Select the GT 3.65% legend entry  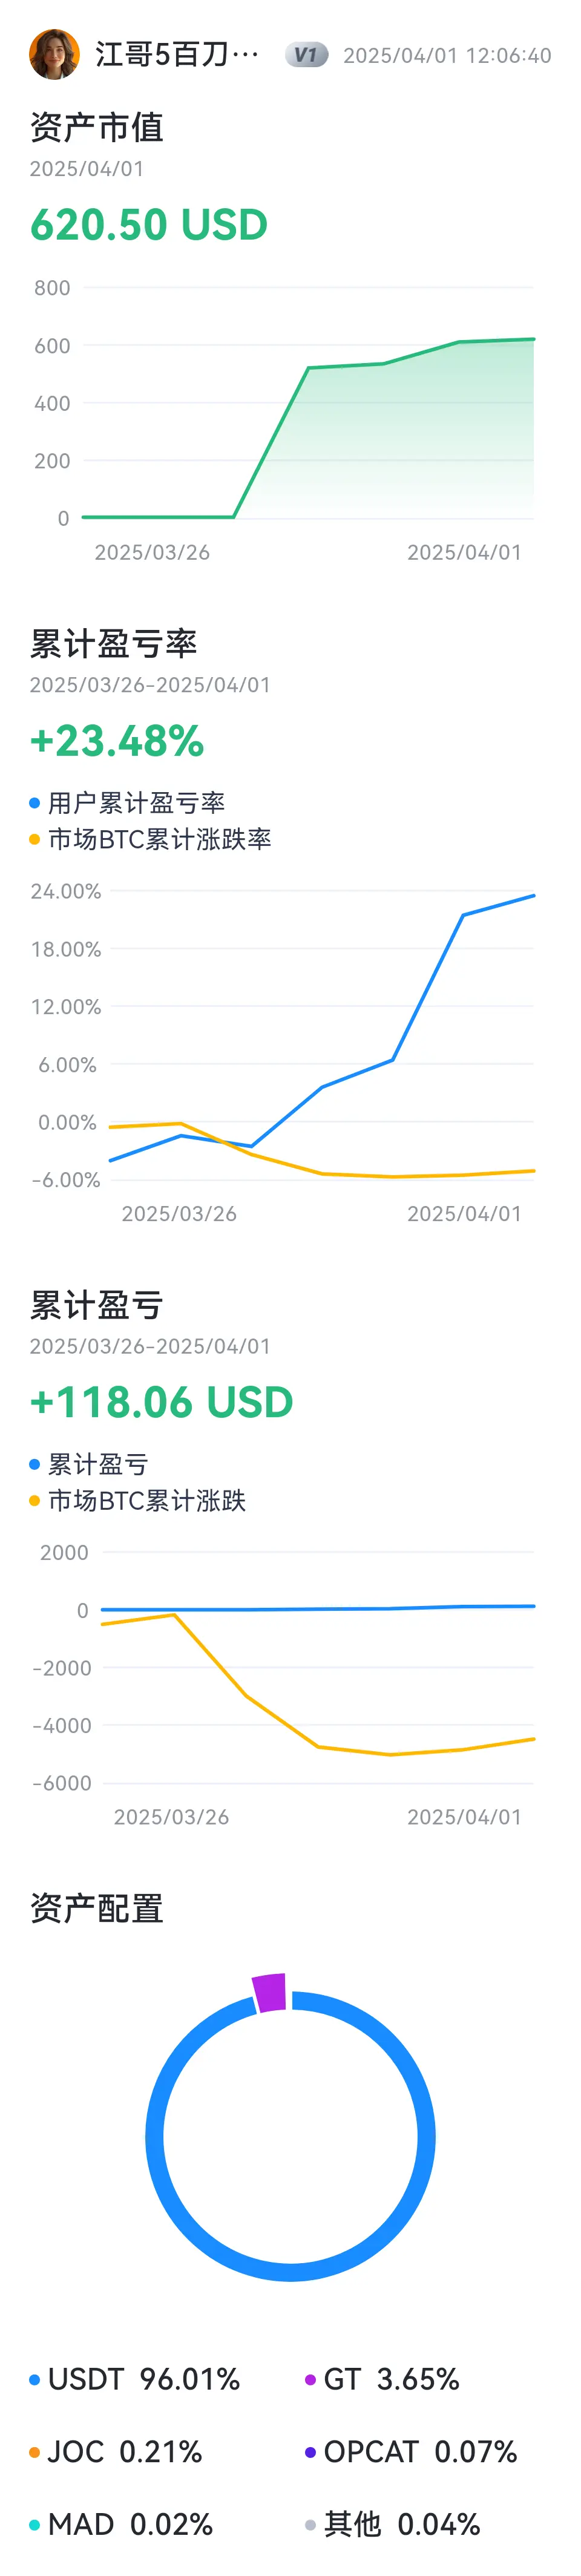tap(382, 2380)
